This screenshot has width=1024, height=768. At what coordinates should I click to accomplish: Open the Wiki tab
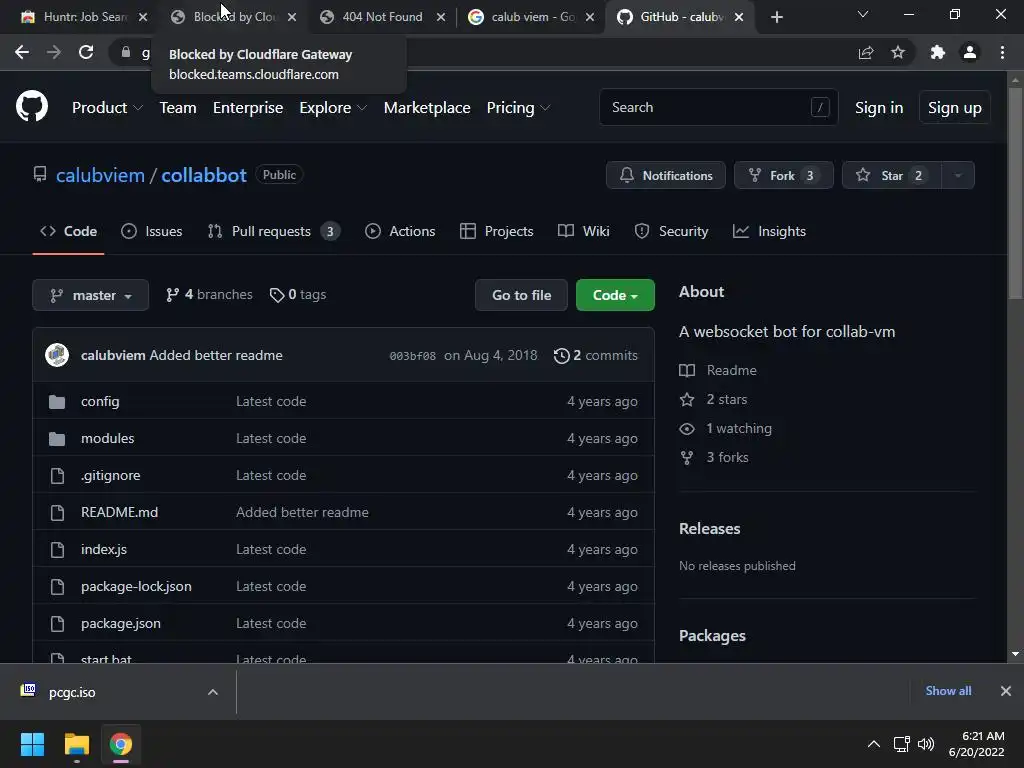click(x=583, y=231)
